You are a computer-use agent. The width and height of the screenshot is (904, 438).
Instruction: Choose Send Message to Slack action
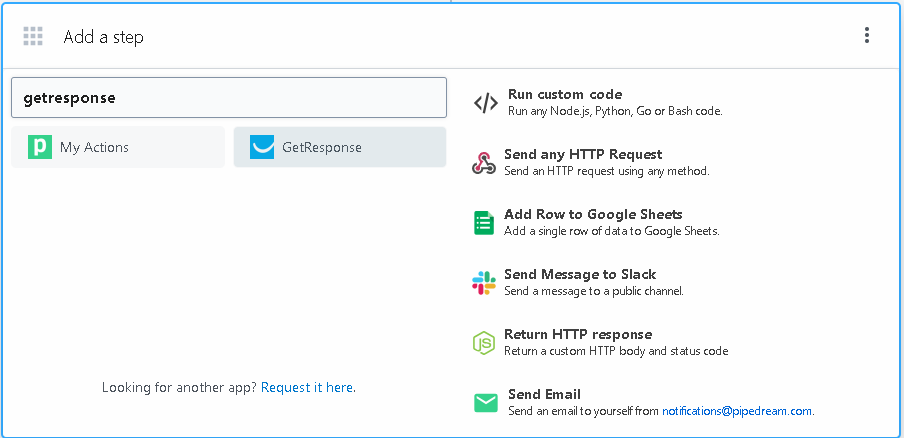[580, 274]
